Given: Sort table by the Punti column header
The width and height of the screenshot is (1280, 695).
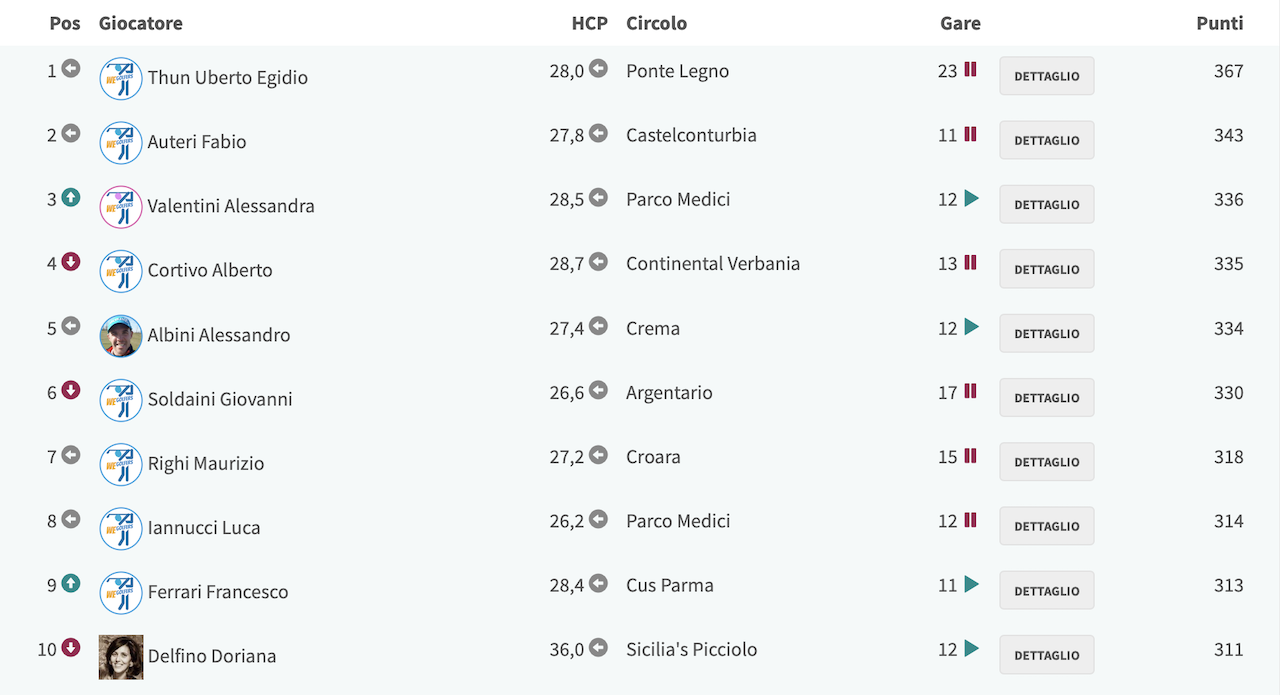Looking at the screenshot, I should coord(1220,23).
